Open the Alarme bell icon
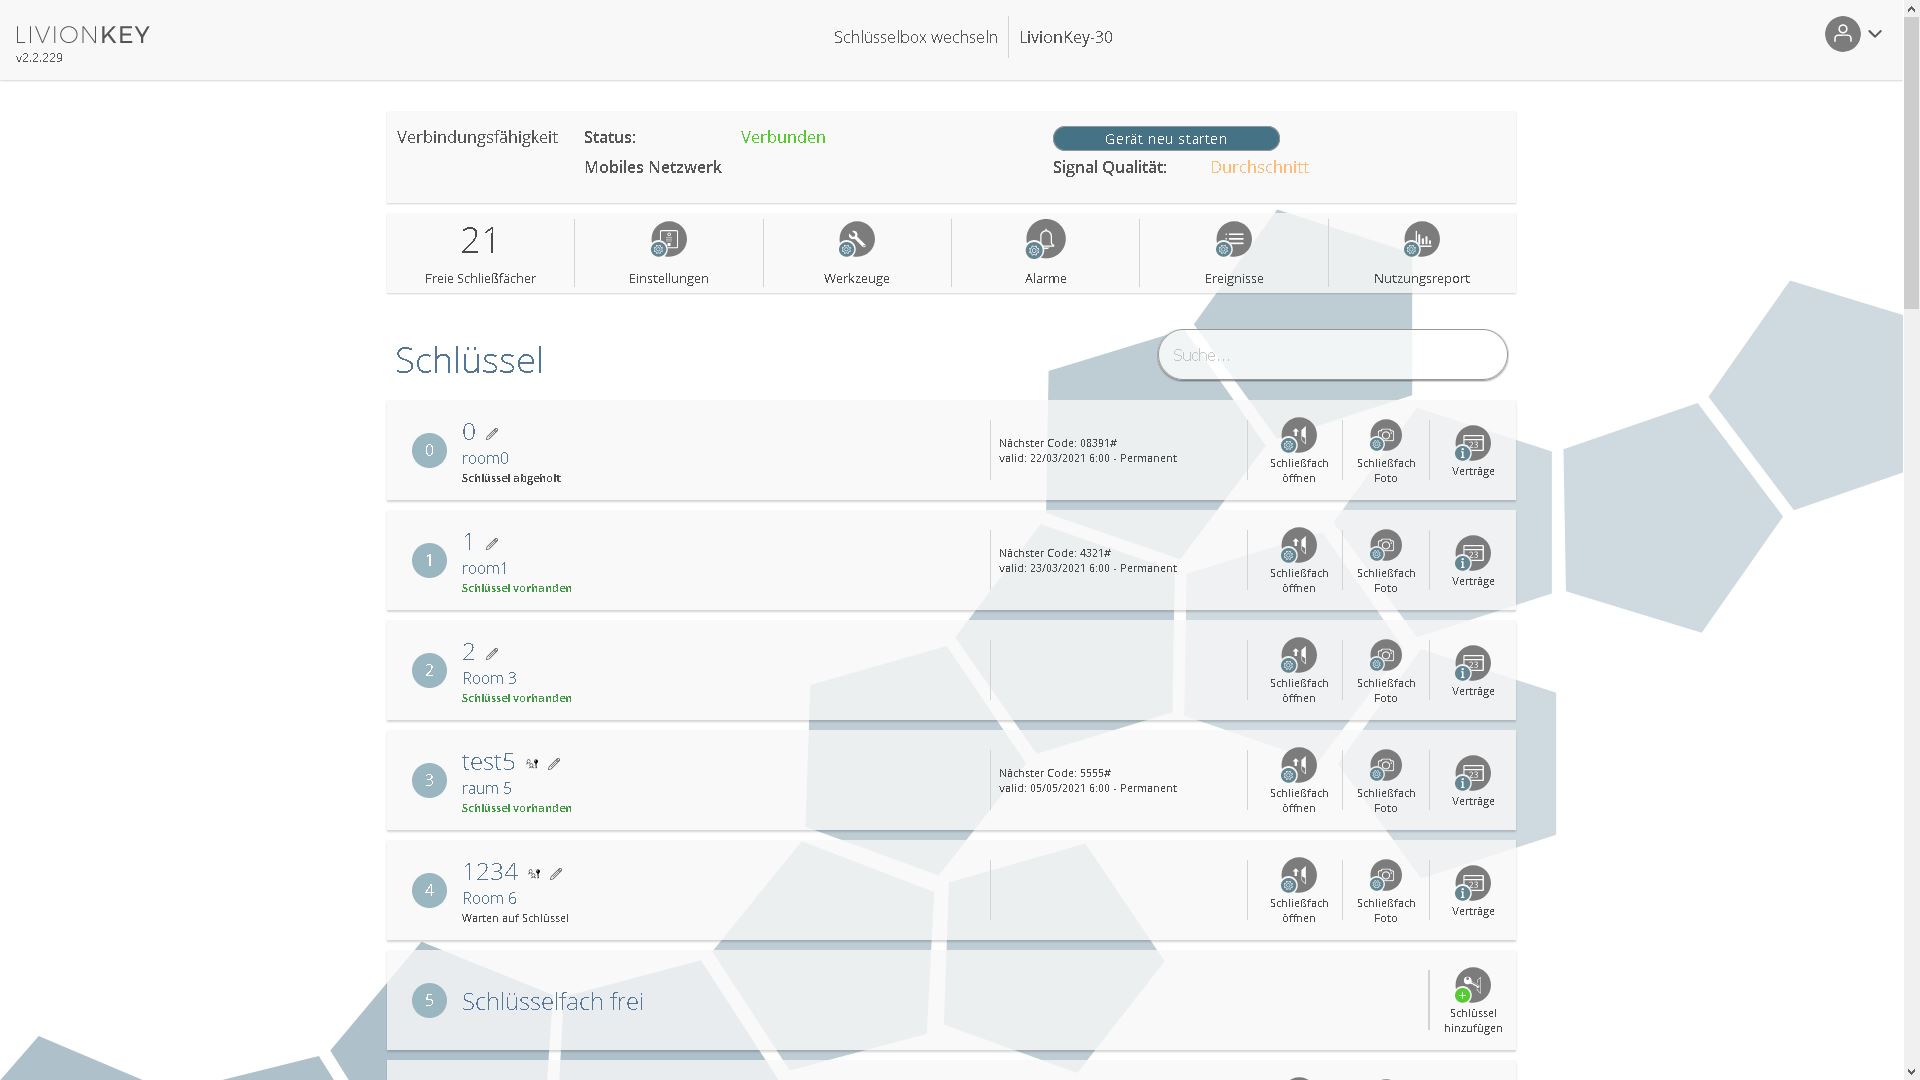Viewport: 1920px width, 1080px height. pyautogui.click(x=1045, y=240)
